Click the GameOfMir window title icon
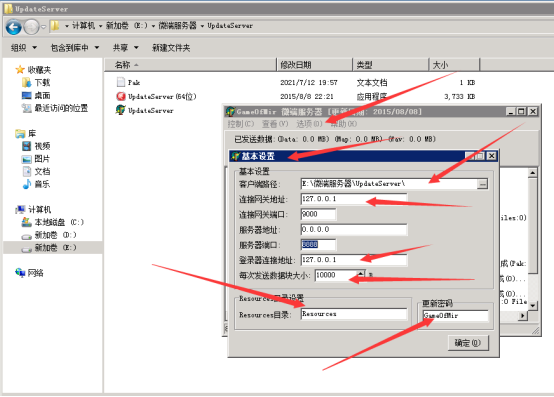The height and width of the screenshot is (397, 554). pos(231,112)
